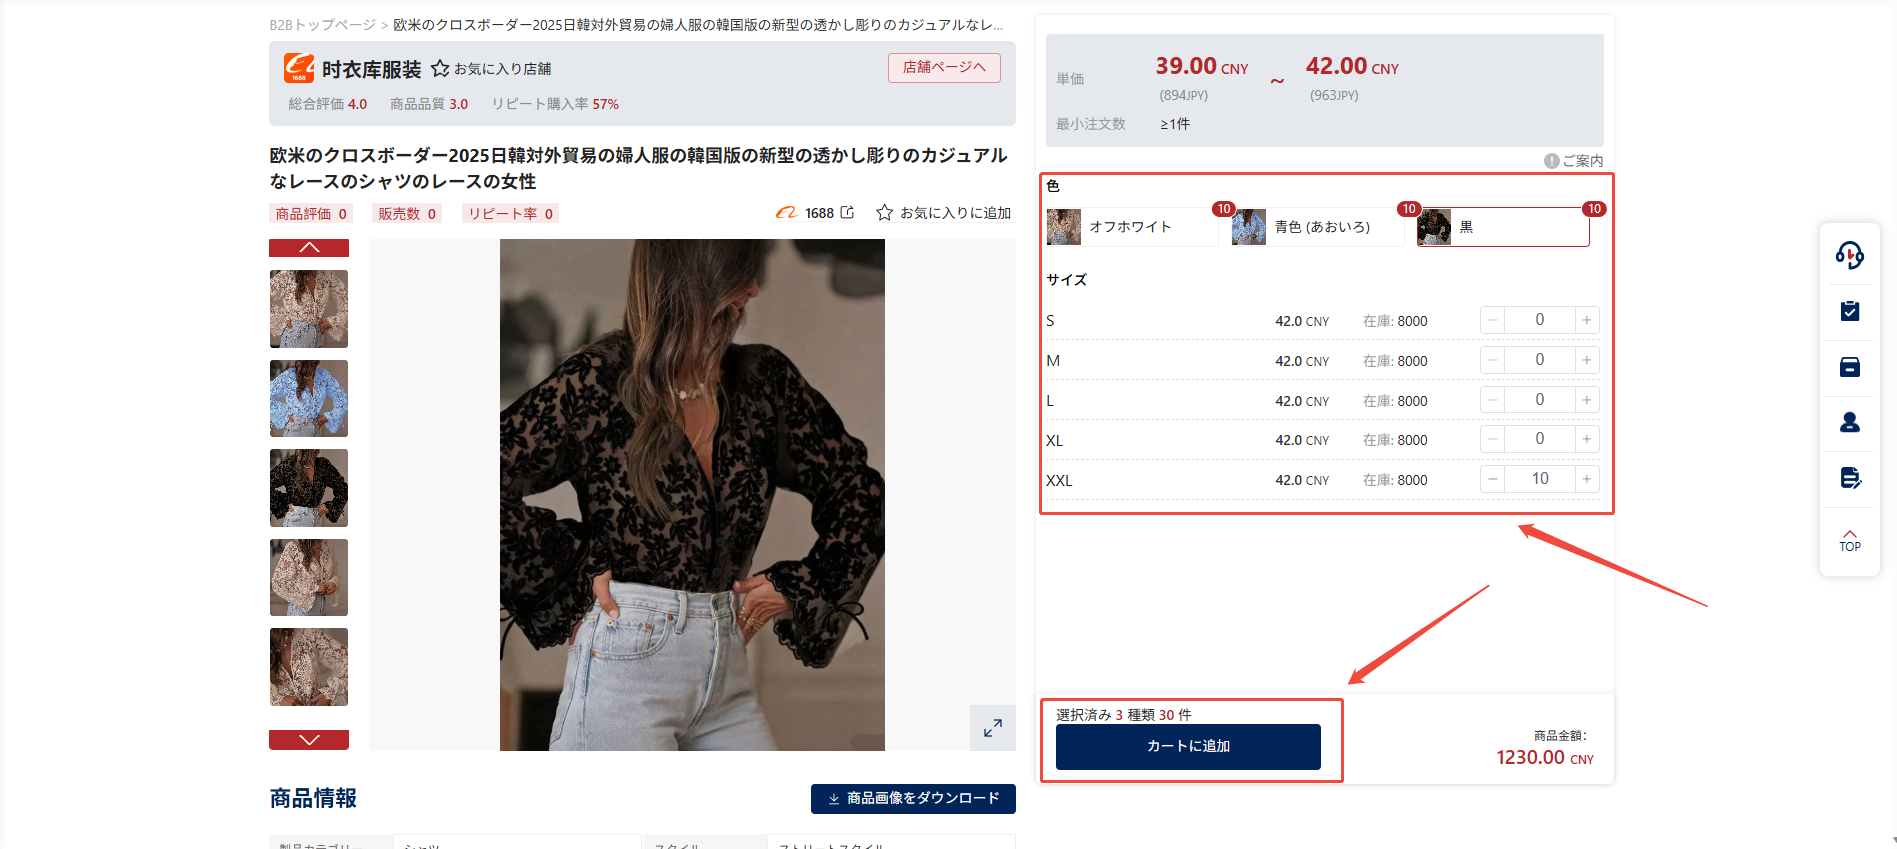This screenshot has width=1897, height=849.
Task: Open the user account sidebar icon
Action: point(1849,422)
